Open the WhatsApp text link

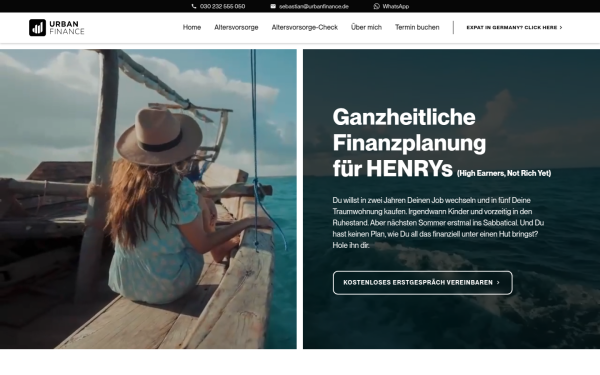point(396,7)
